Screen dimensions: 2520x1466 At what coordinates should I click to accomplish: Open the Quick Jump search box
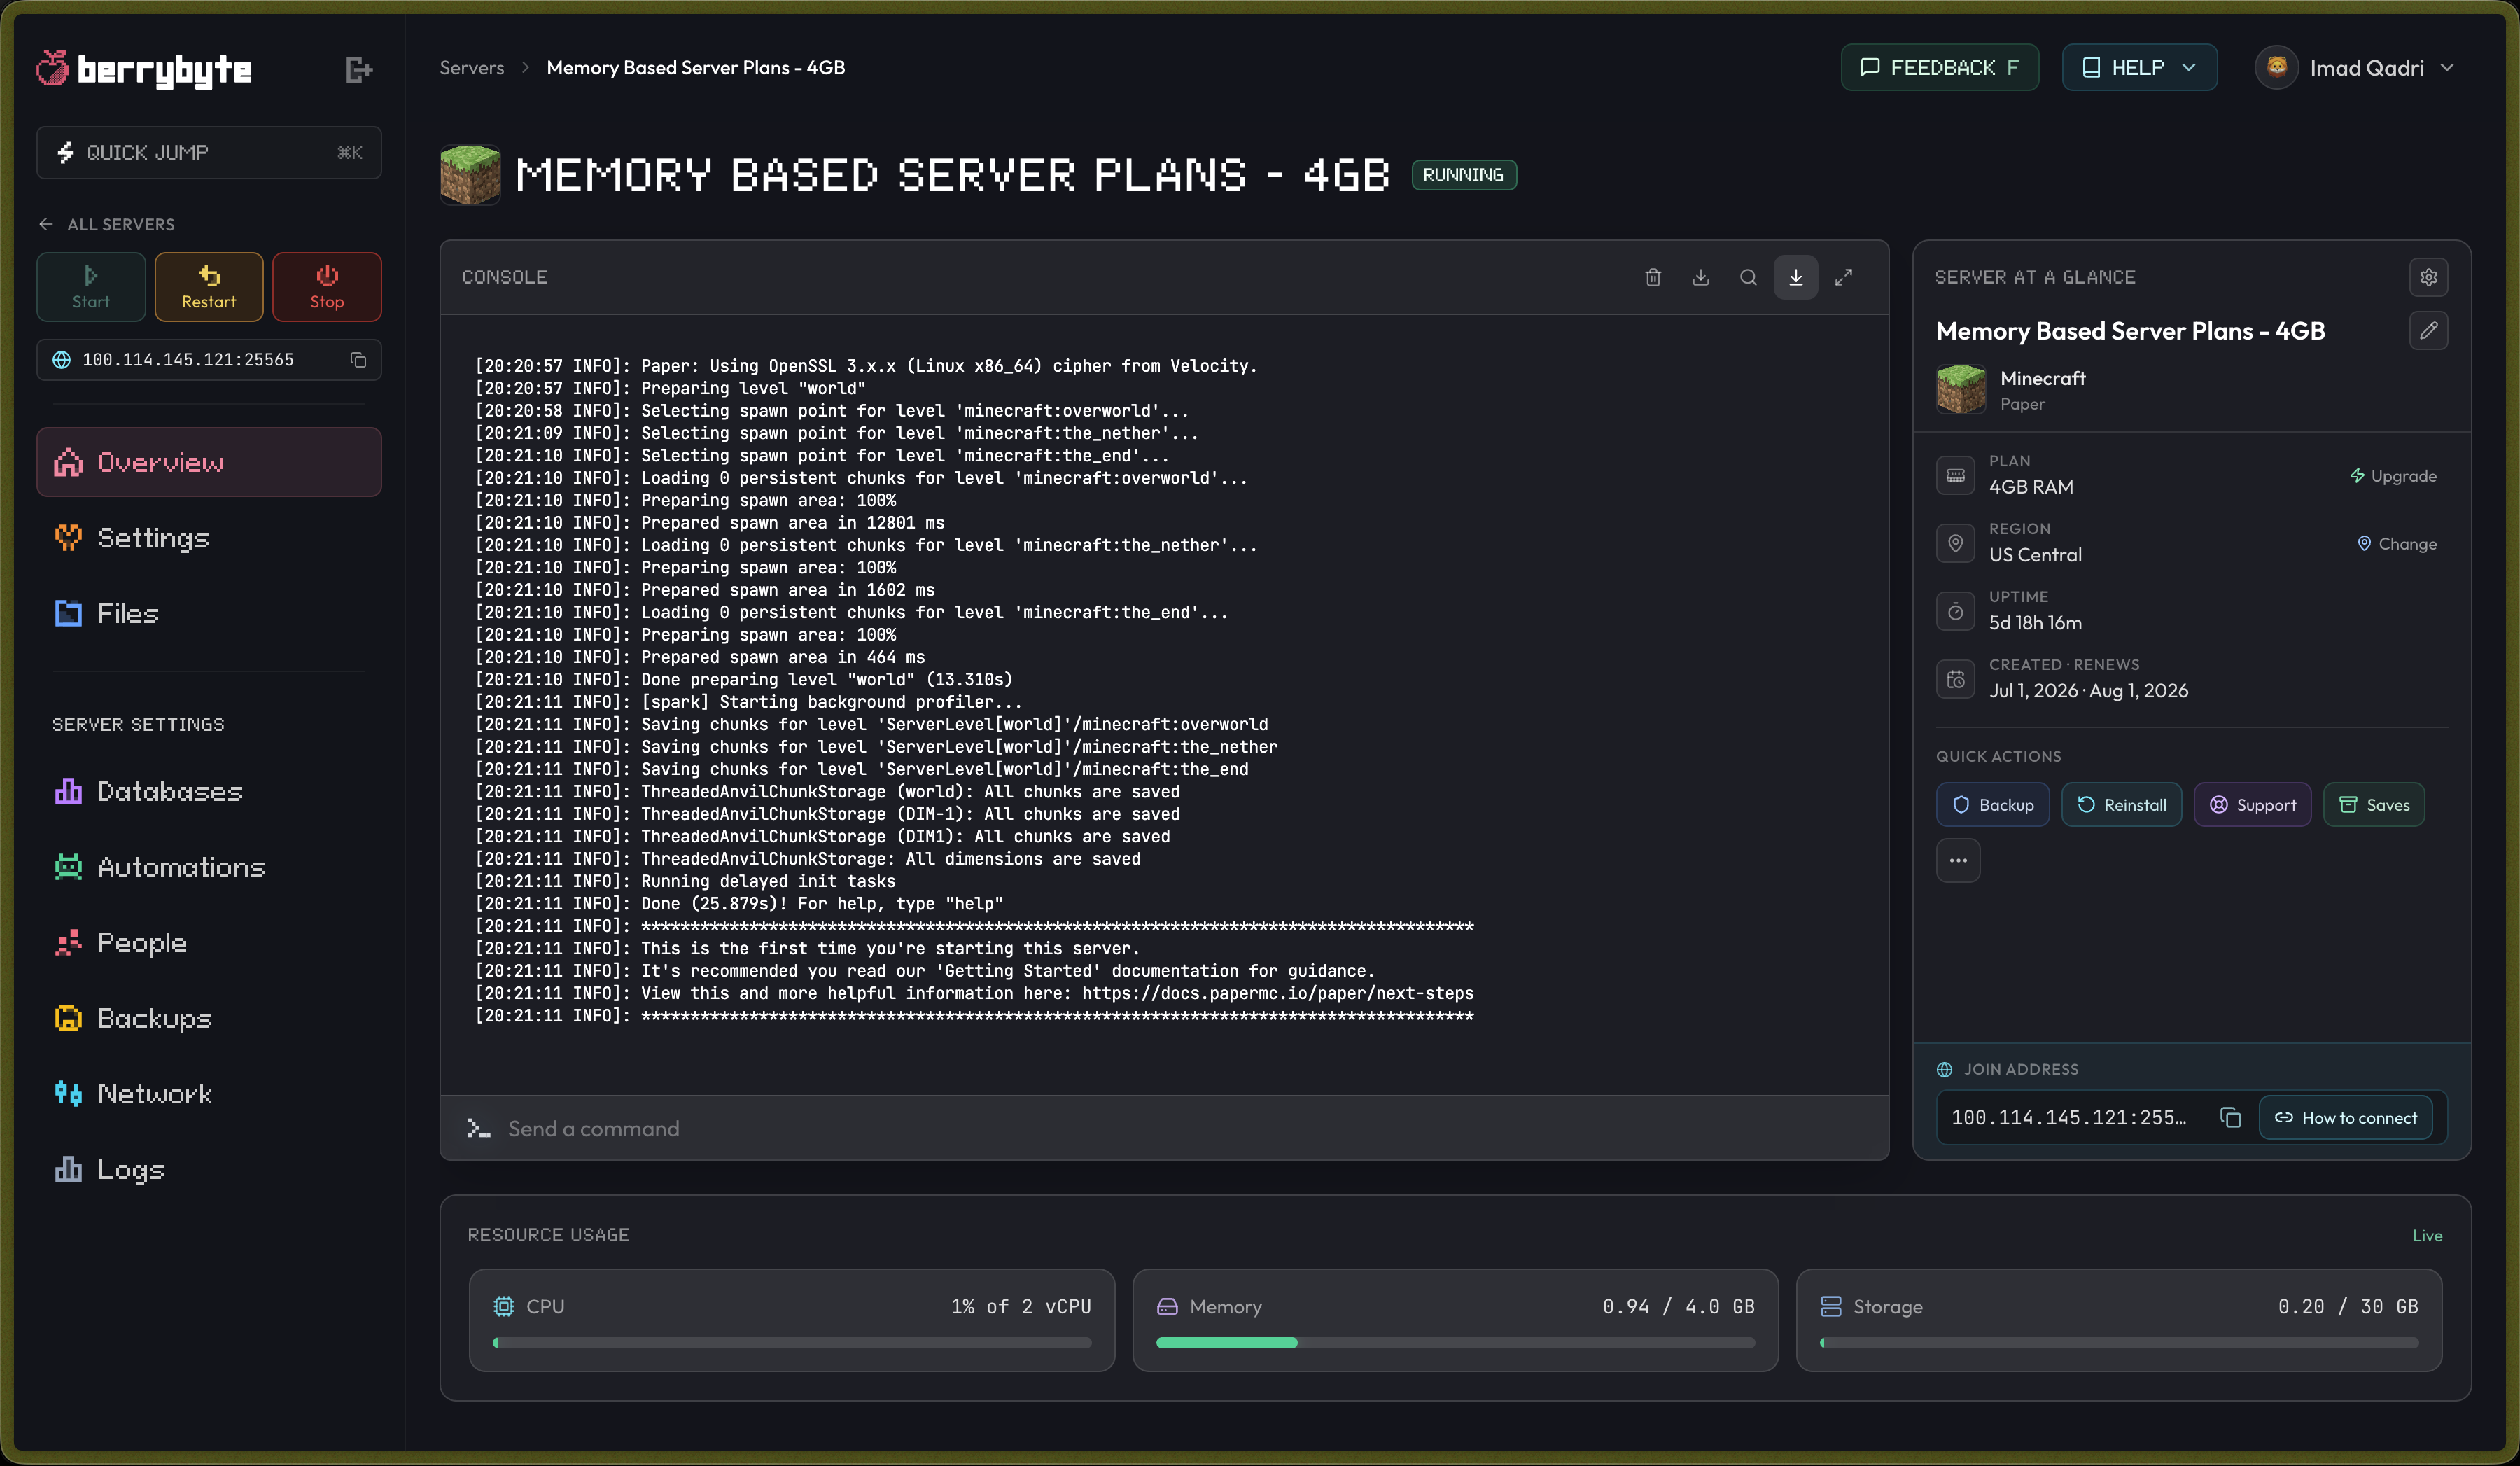[209, 152]
